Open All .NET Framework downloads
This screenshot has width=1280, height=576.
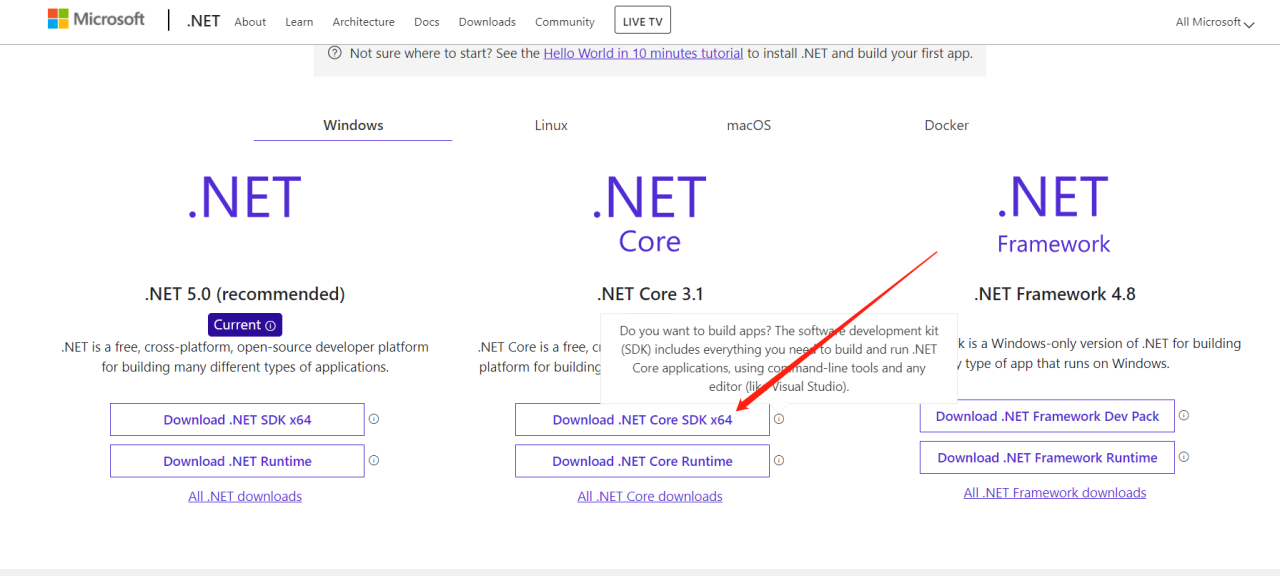(1055, 491)
